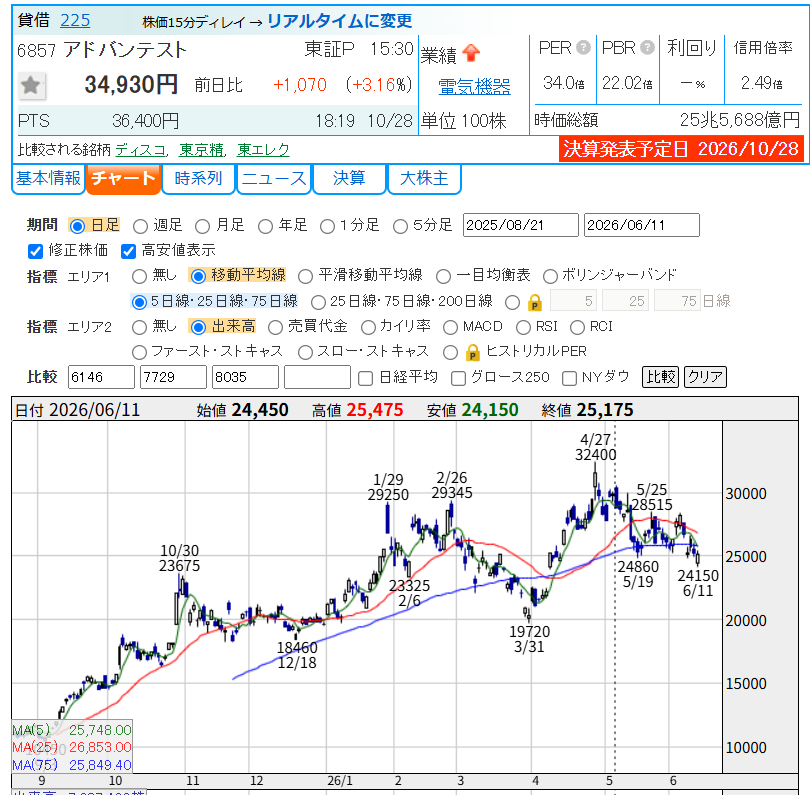Image resolution: width=810 pixels, height=795 pixels.
Task: Open チャート tab
Action: click(x=123, y=179)
